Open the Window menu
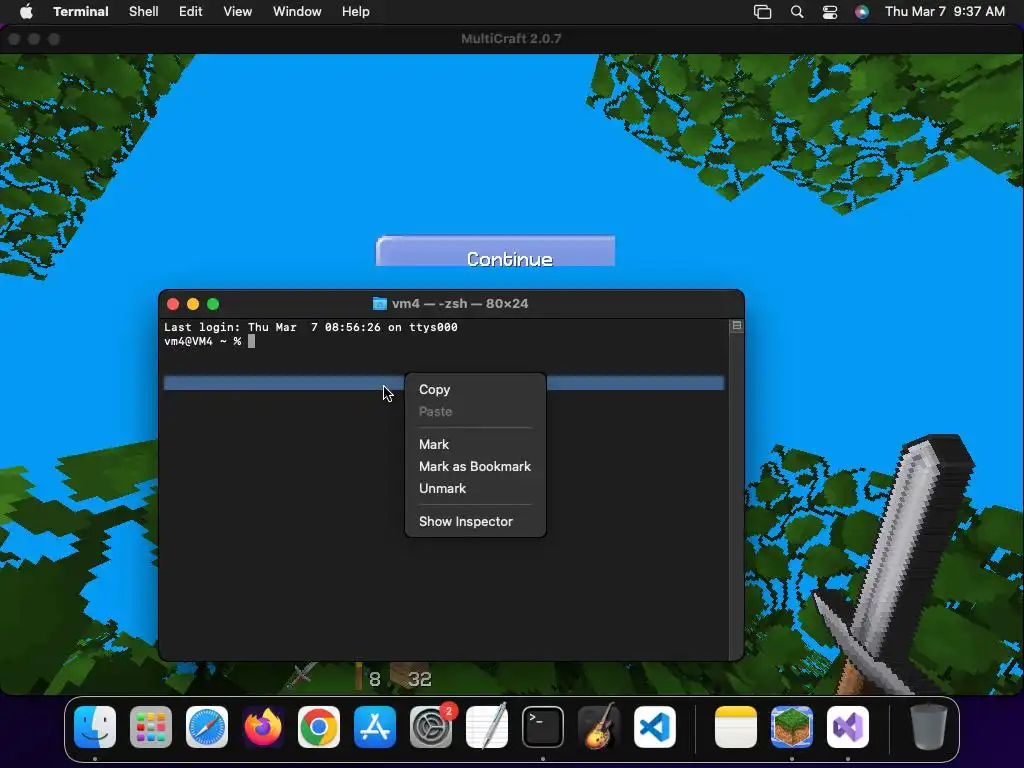 tap(297, 12)
